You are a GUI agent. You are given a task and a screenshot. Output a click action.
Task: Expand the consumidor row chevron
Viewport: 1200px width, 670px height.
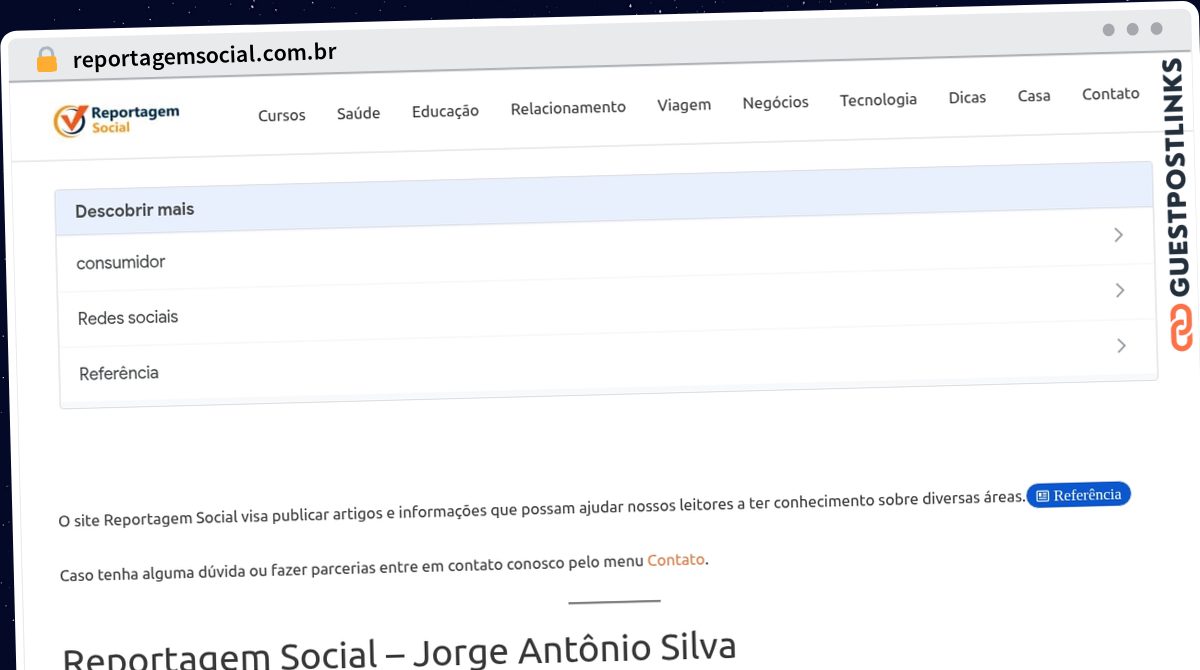[1118, 235]
